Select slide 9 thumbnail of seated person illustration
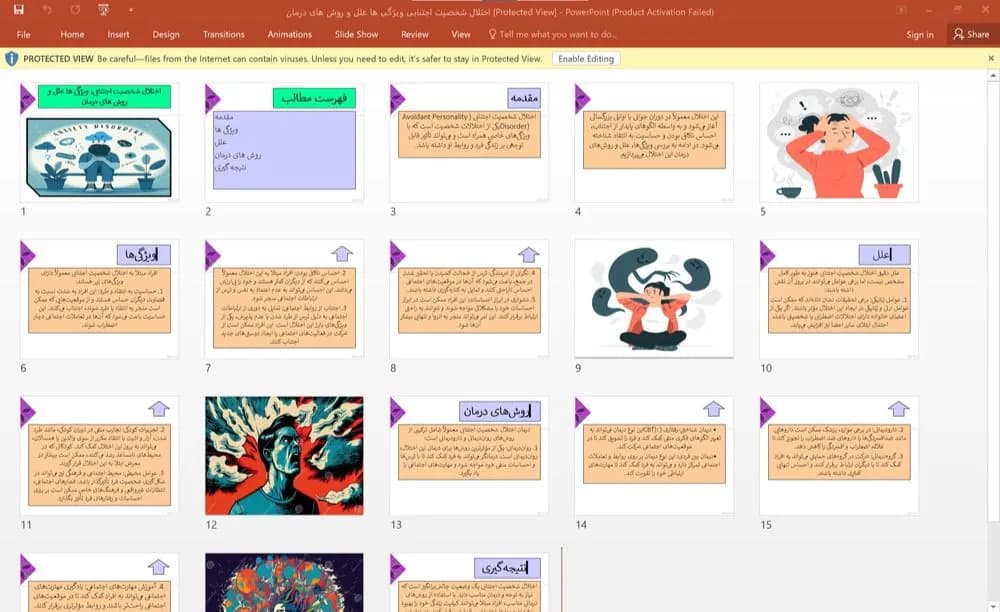This screenshot has width=1000, height=612. coord(654,299)
